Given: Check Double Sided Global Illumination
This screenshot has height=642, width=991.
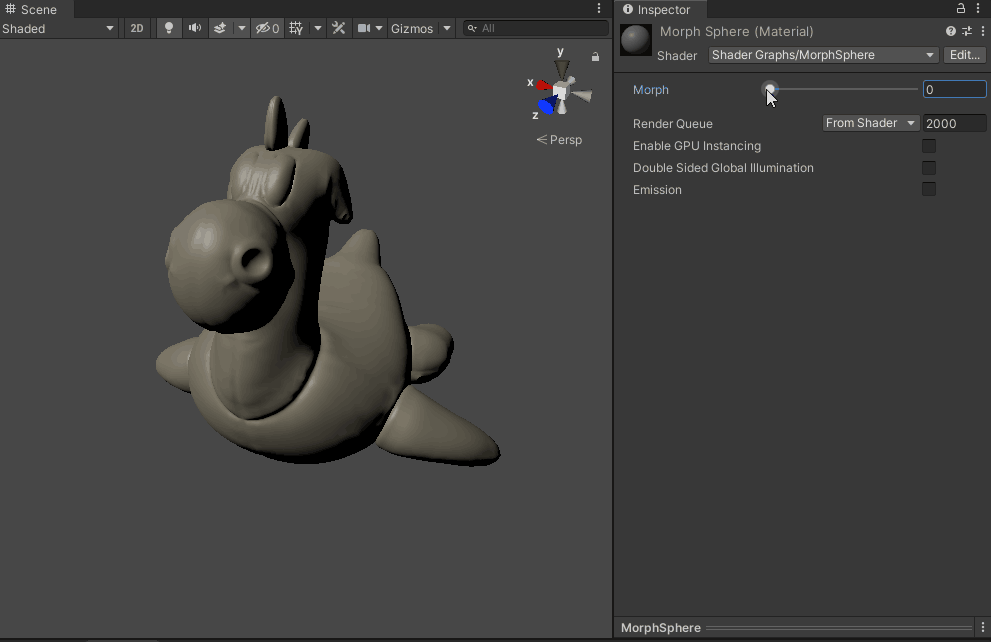Looking at the screenshot, I should (929, 168).
